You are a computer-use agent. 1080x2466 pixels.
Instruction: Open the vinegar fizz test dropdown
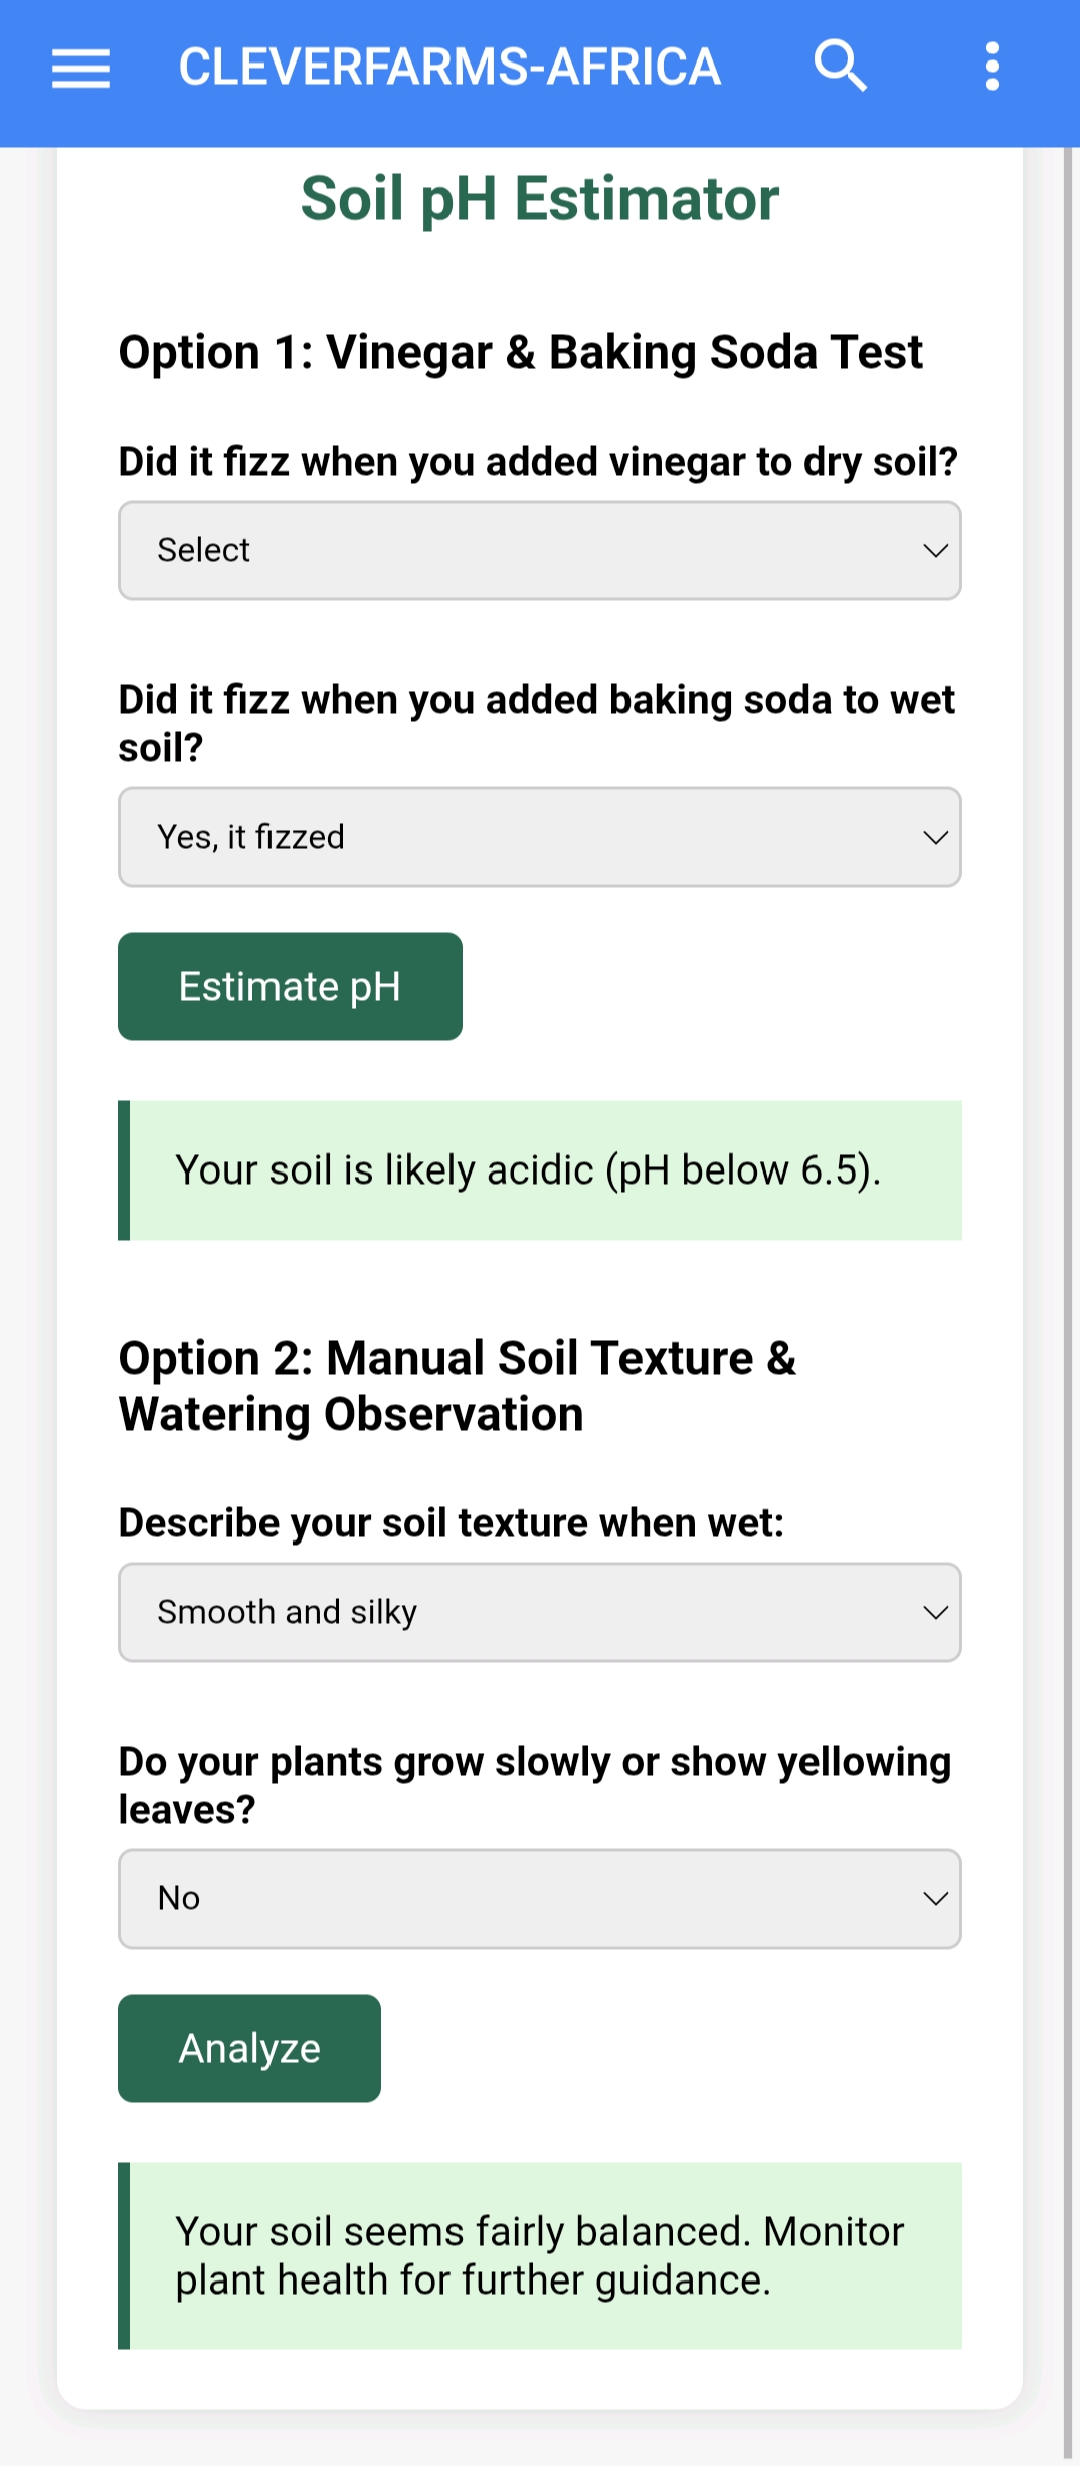540,550
